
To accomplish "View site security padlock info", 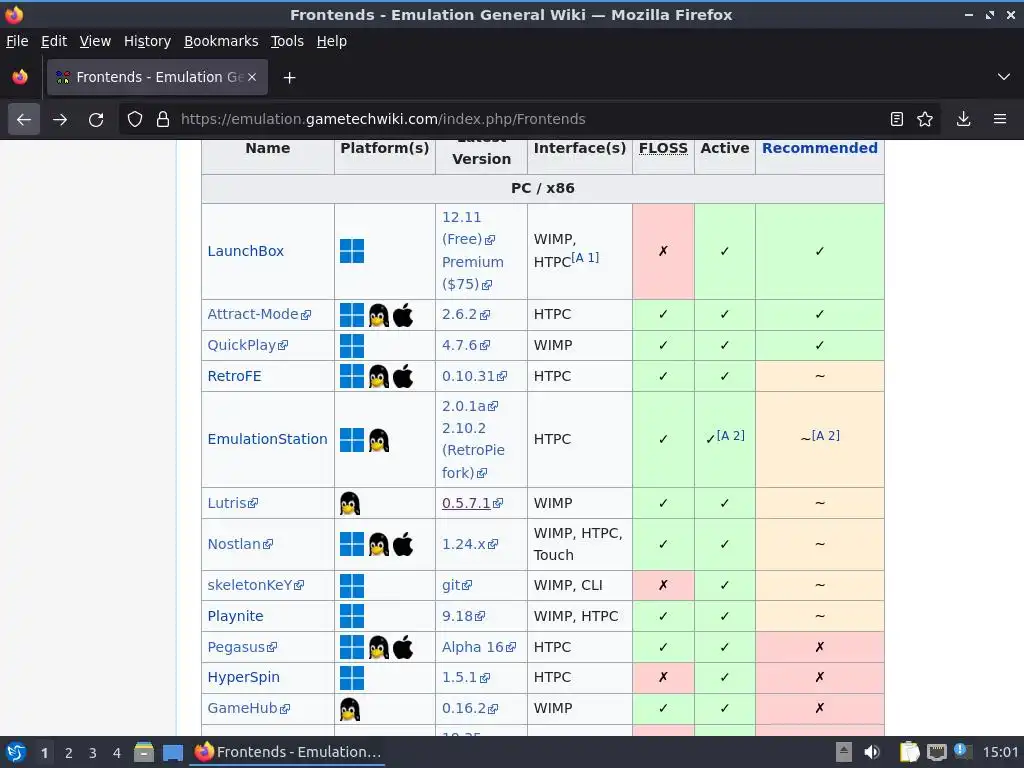I will point(163,119).
